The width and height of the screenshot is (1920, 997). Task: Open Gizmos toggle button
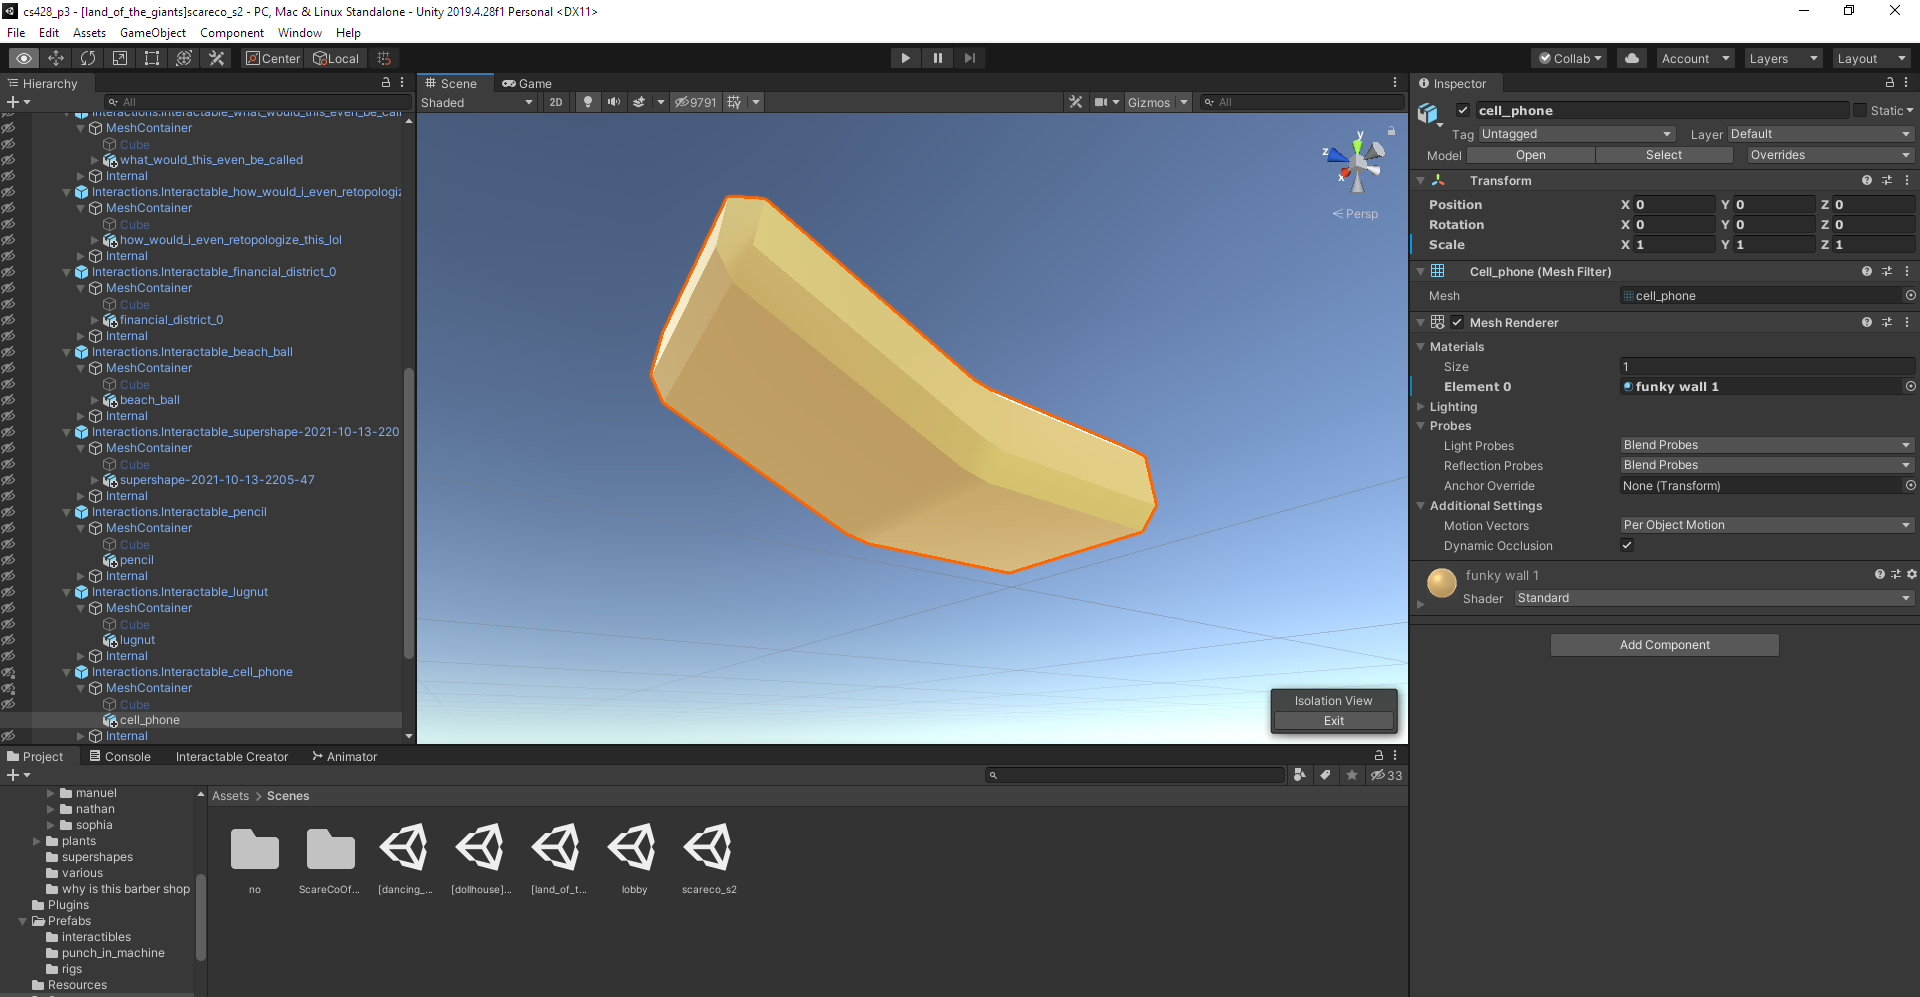(x=1149, y=102)
